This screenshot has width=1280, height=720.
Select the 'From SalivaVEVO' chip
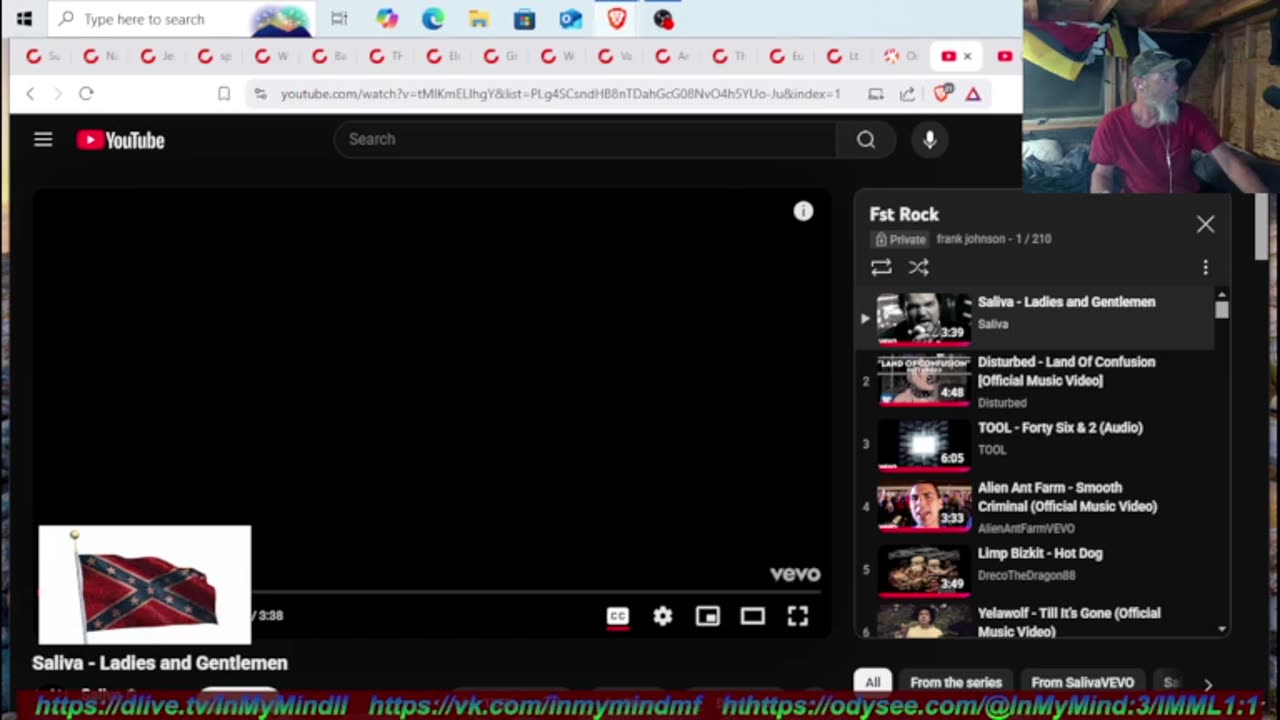(1083, 682)
